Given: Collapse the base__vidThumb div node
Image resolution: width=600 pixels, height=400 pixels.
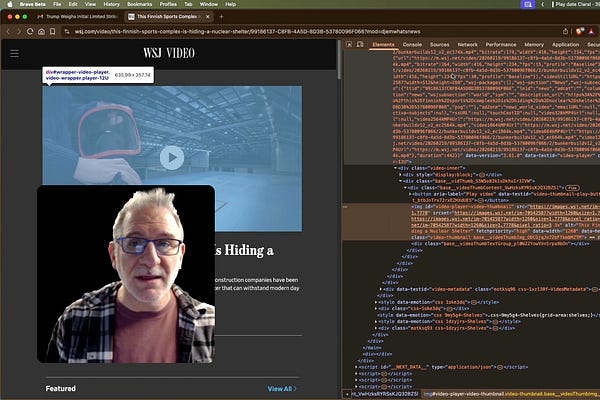Looking at the screenshot, I should pos(401,181).
